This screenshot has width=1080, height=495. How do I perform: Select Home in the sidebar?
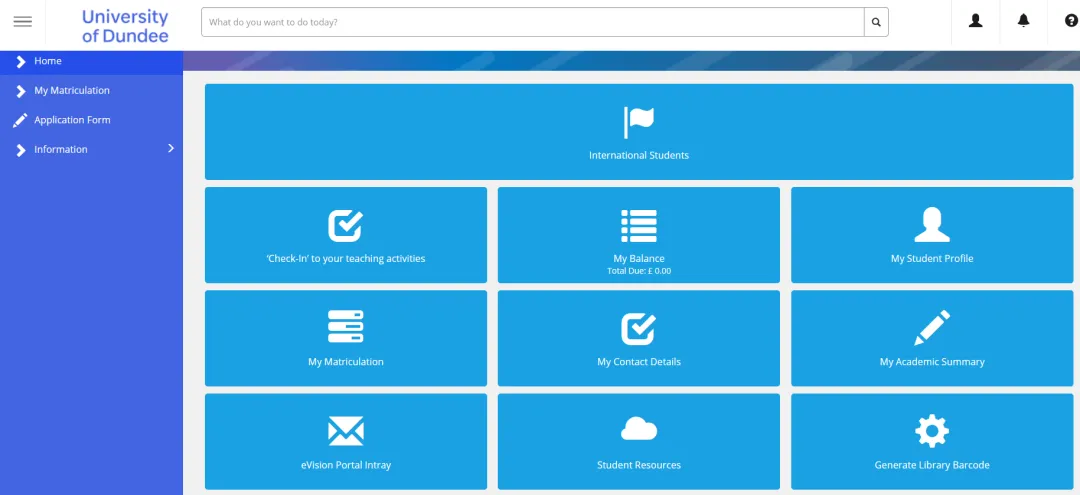click(92, 61)
